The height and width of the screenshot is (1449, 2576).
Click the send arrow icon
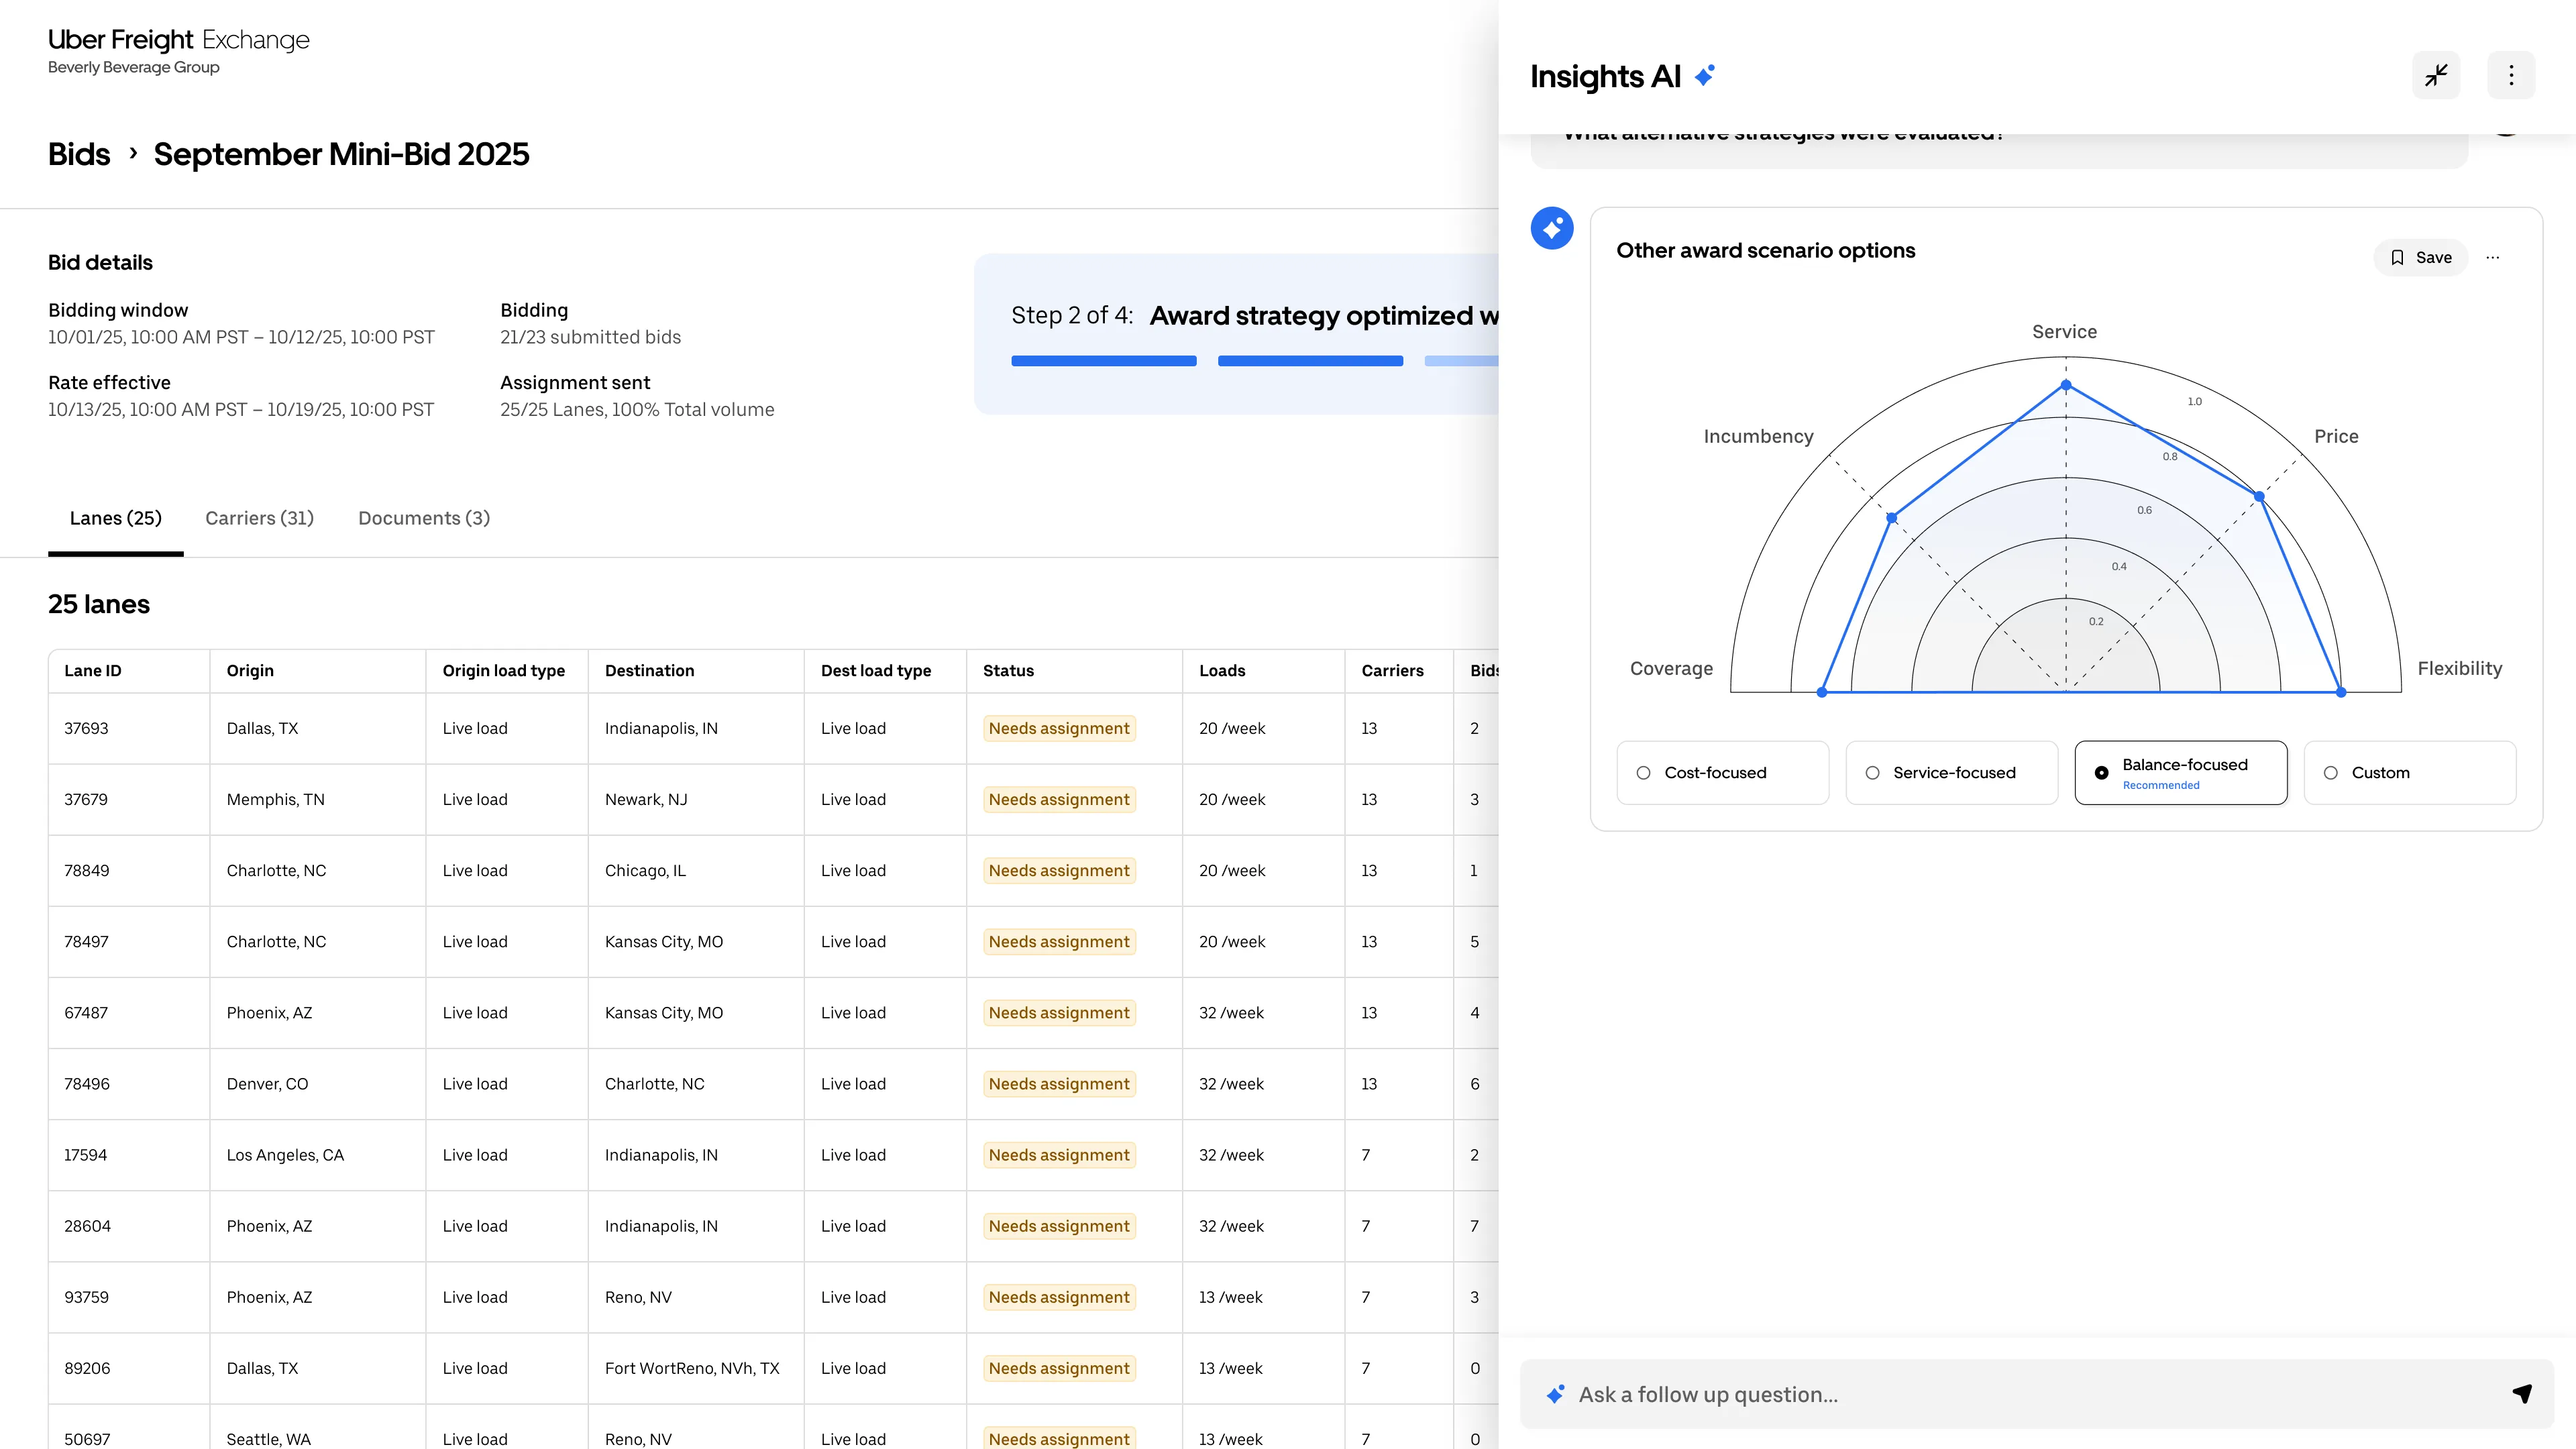pos(2522,1393)
